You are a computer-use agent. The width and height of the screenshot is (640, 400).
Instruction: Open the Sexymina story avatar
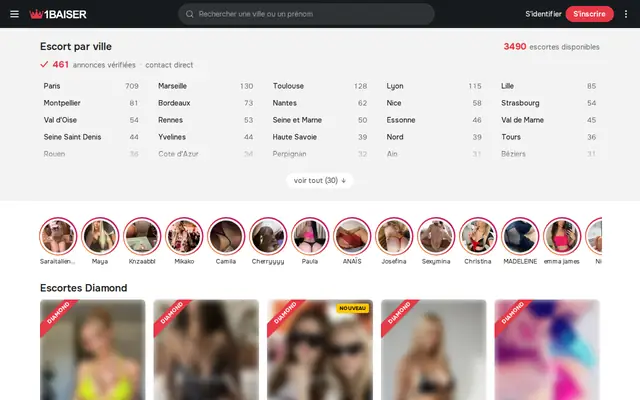tap(436, 236)
